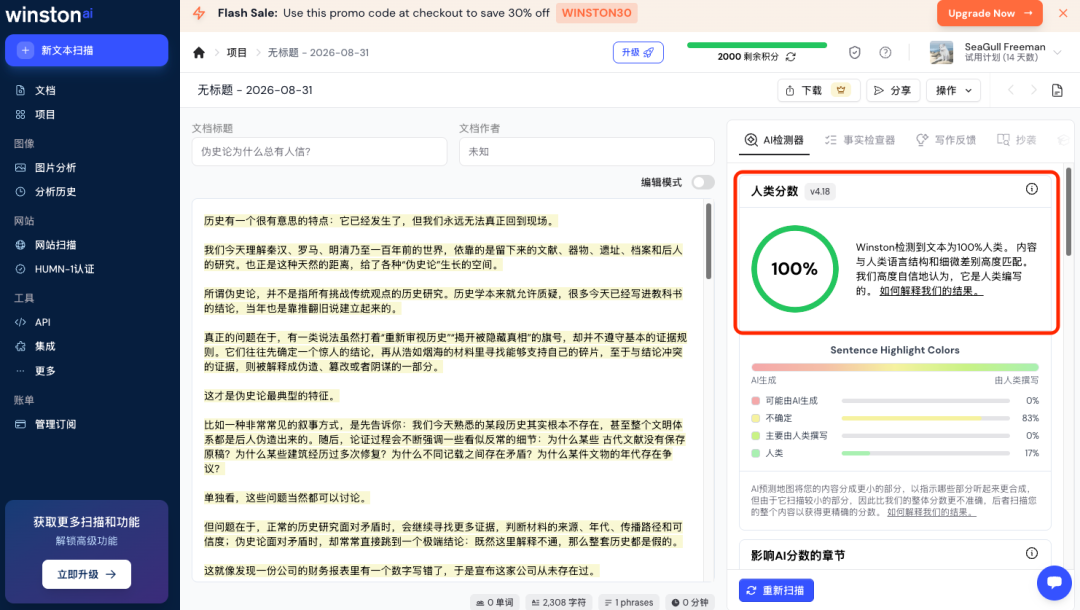Click the 升级 button
This screenshot has height=610, width=1080.
click(x=638, y=52)
